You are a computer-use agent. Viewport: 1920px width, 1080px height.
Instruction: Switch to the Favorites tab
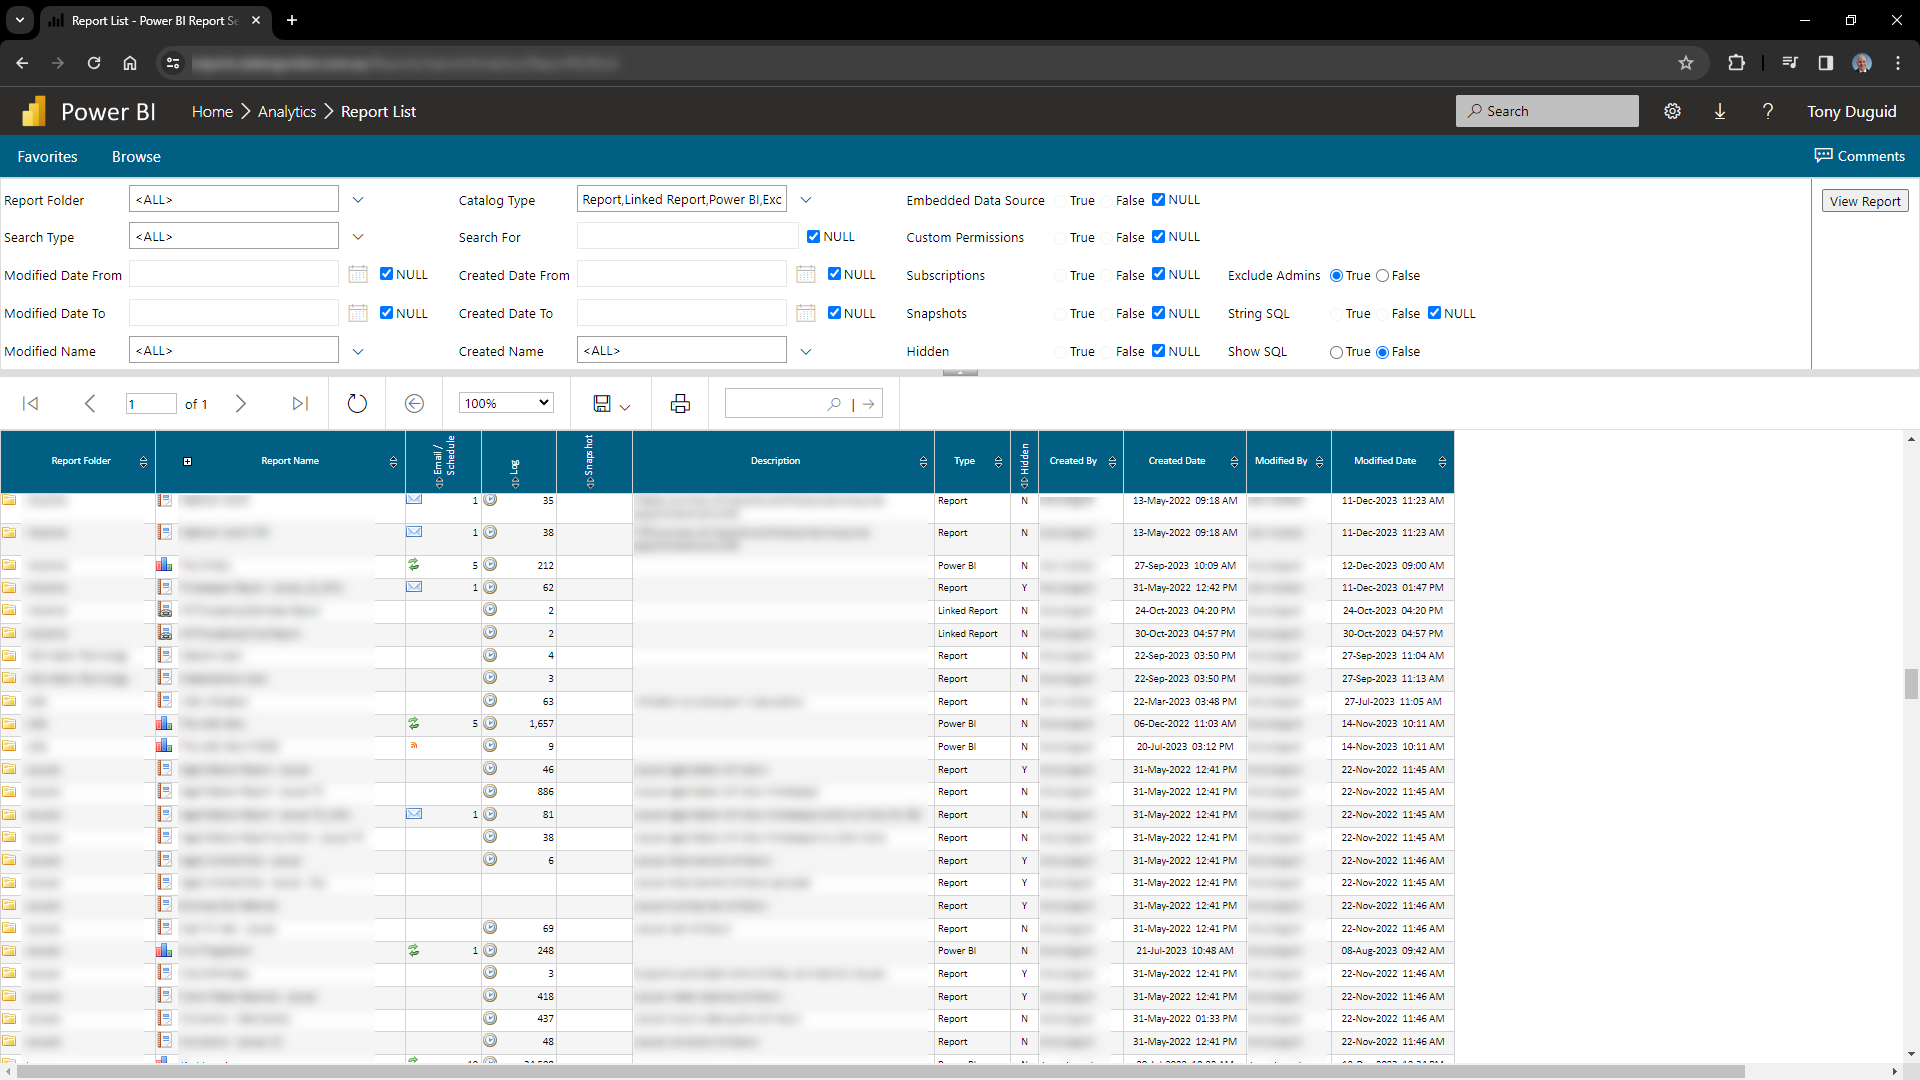[46, 156]
